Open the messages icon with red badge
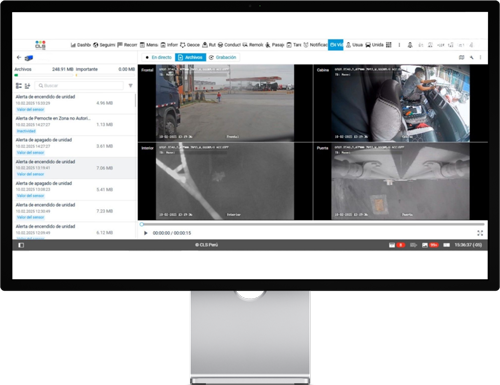 click(392, 245)
